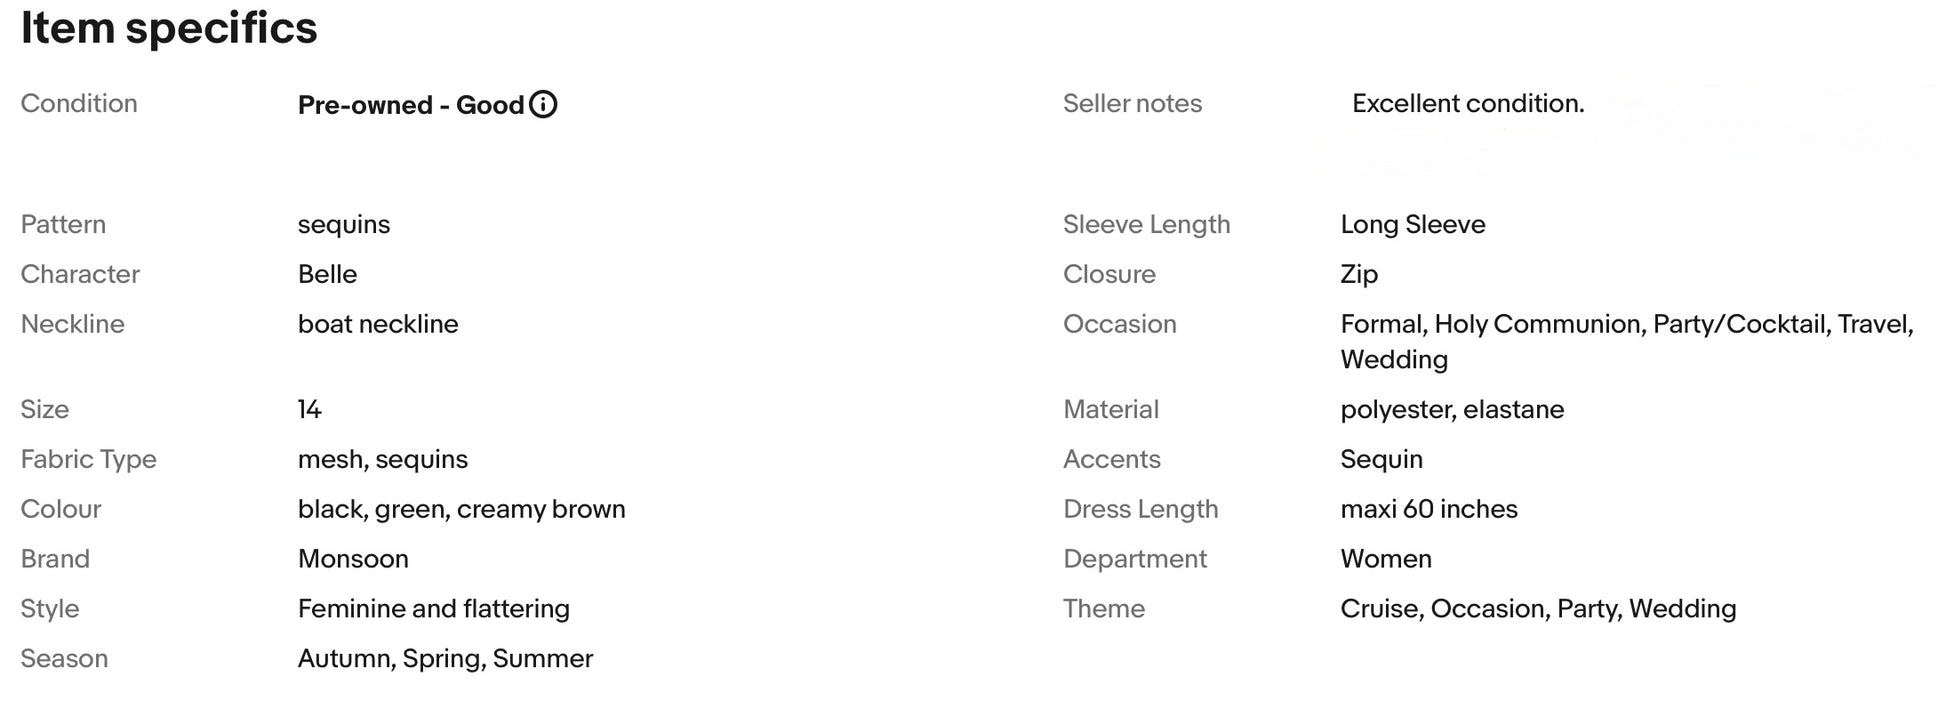The width and height of the screenshot is (1946, 709).
Task: Click the Sequin accents value
Action: point(1381,460)
